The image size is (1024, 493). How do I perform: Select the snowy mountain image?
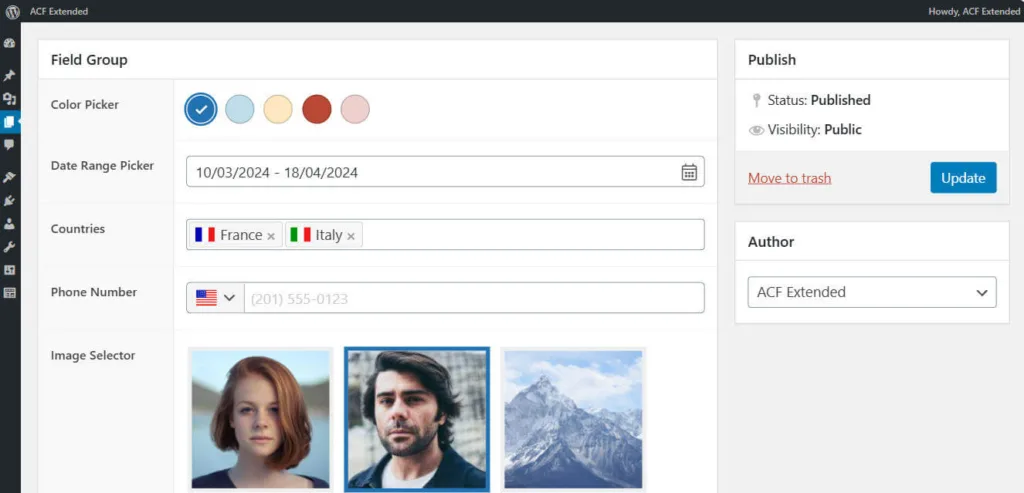[573, 419]
